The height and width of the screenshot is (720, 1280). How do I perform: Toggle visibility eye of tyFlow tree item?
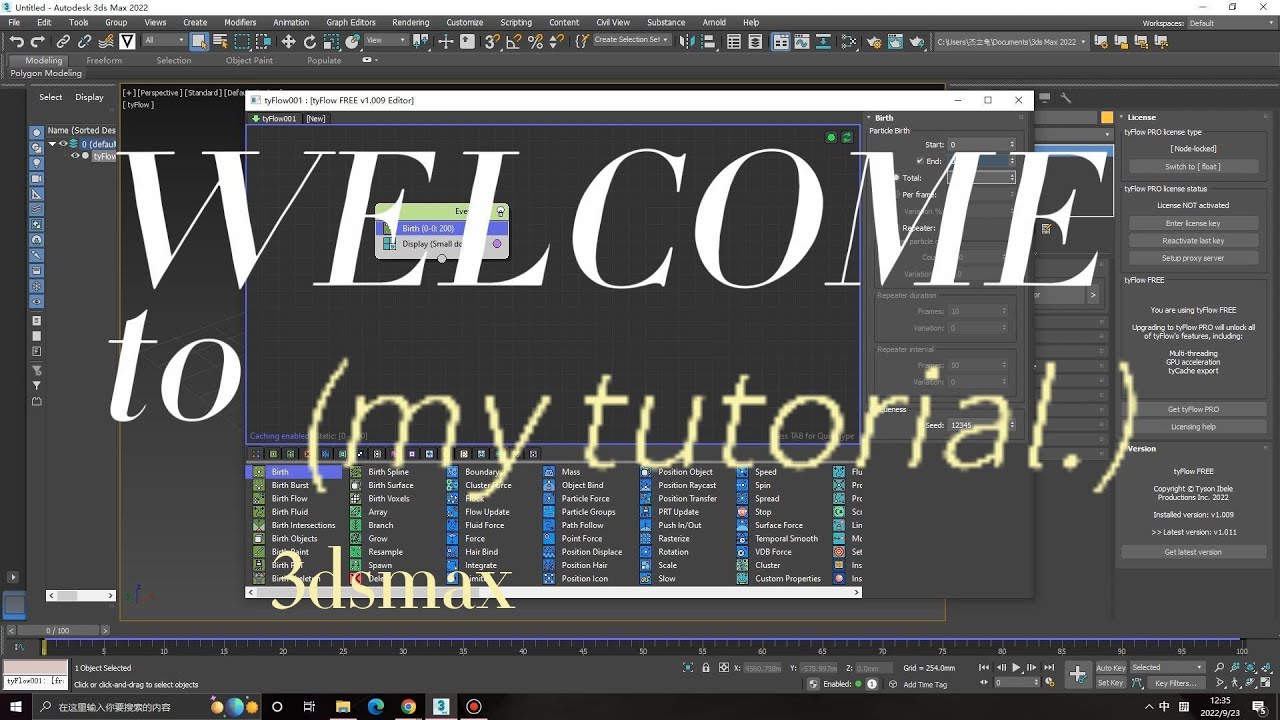coord(74,156)
